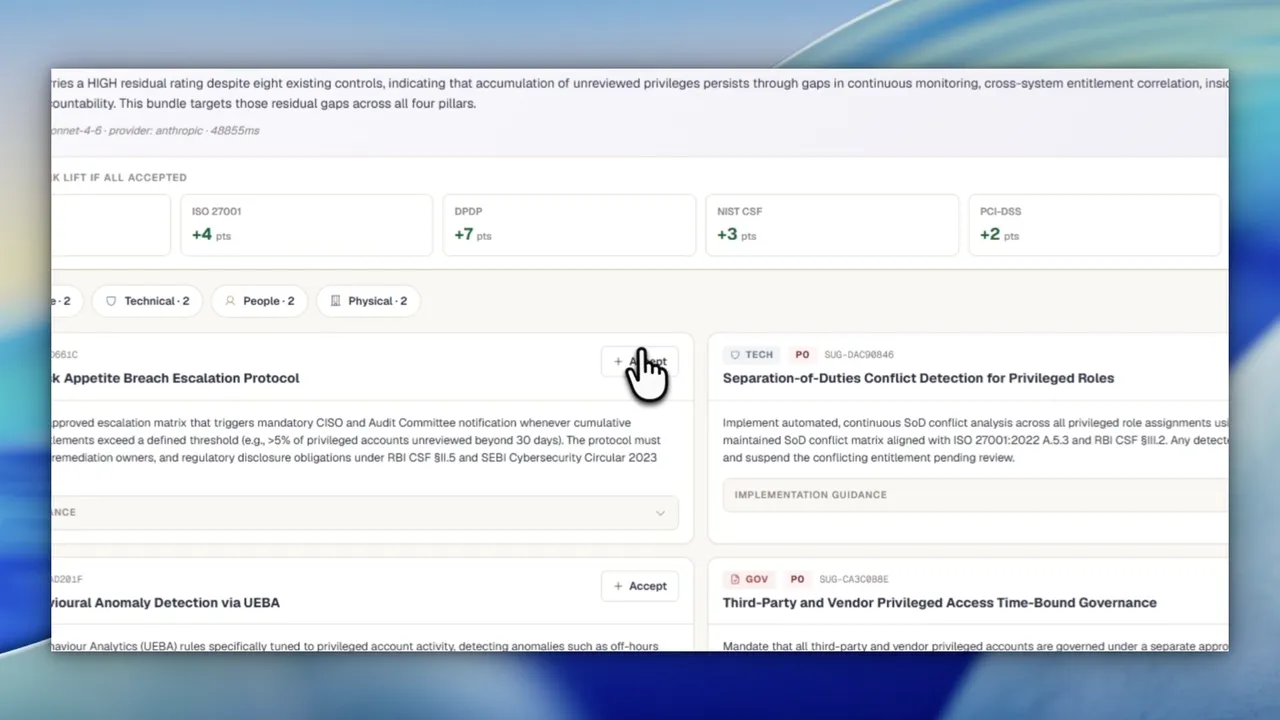The image size is (1280, 720).
Task: Select the Physical · 2 filter chip
Action: [368, 301]
